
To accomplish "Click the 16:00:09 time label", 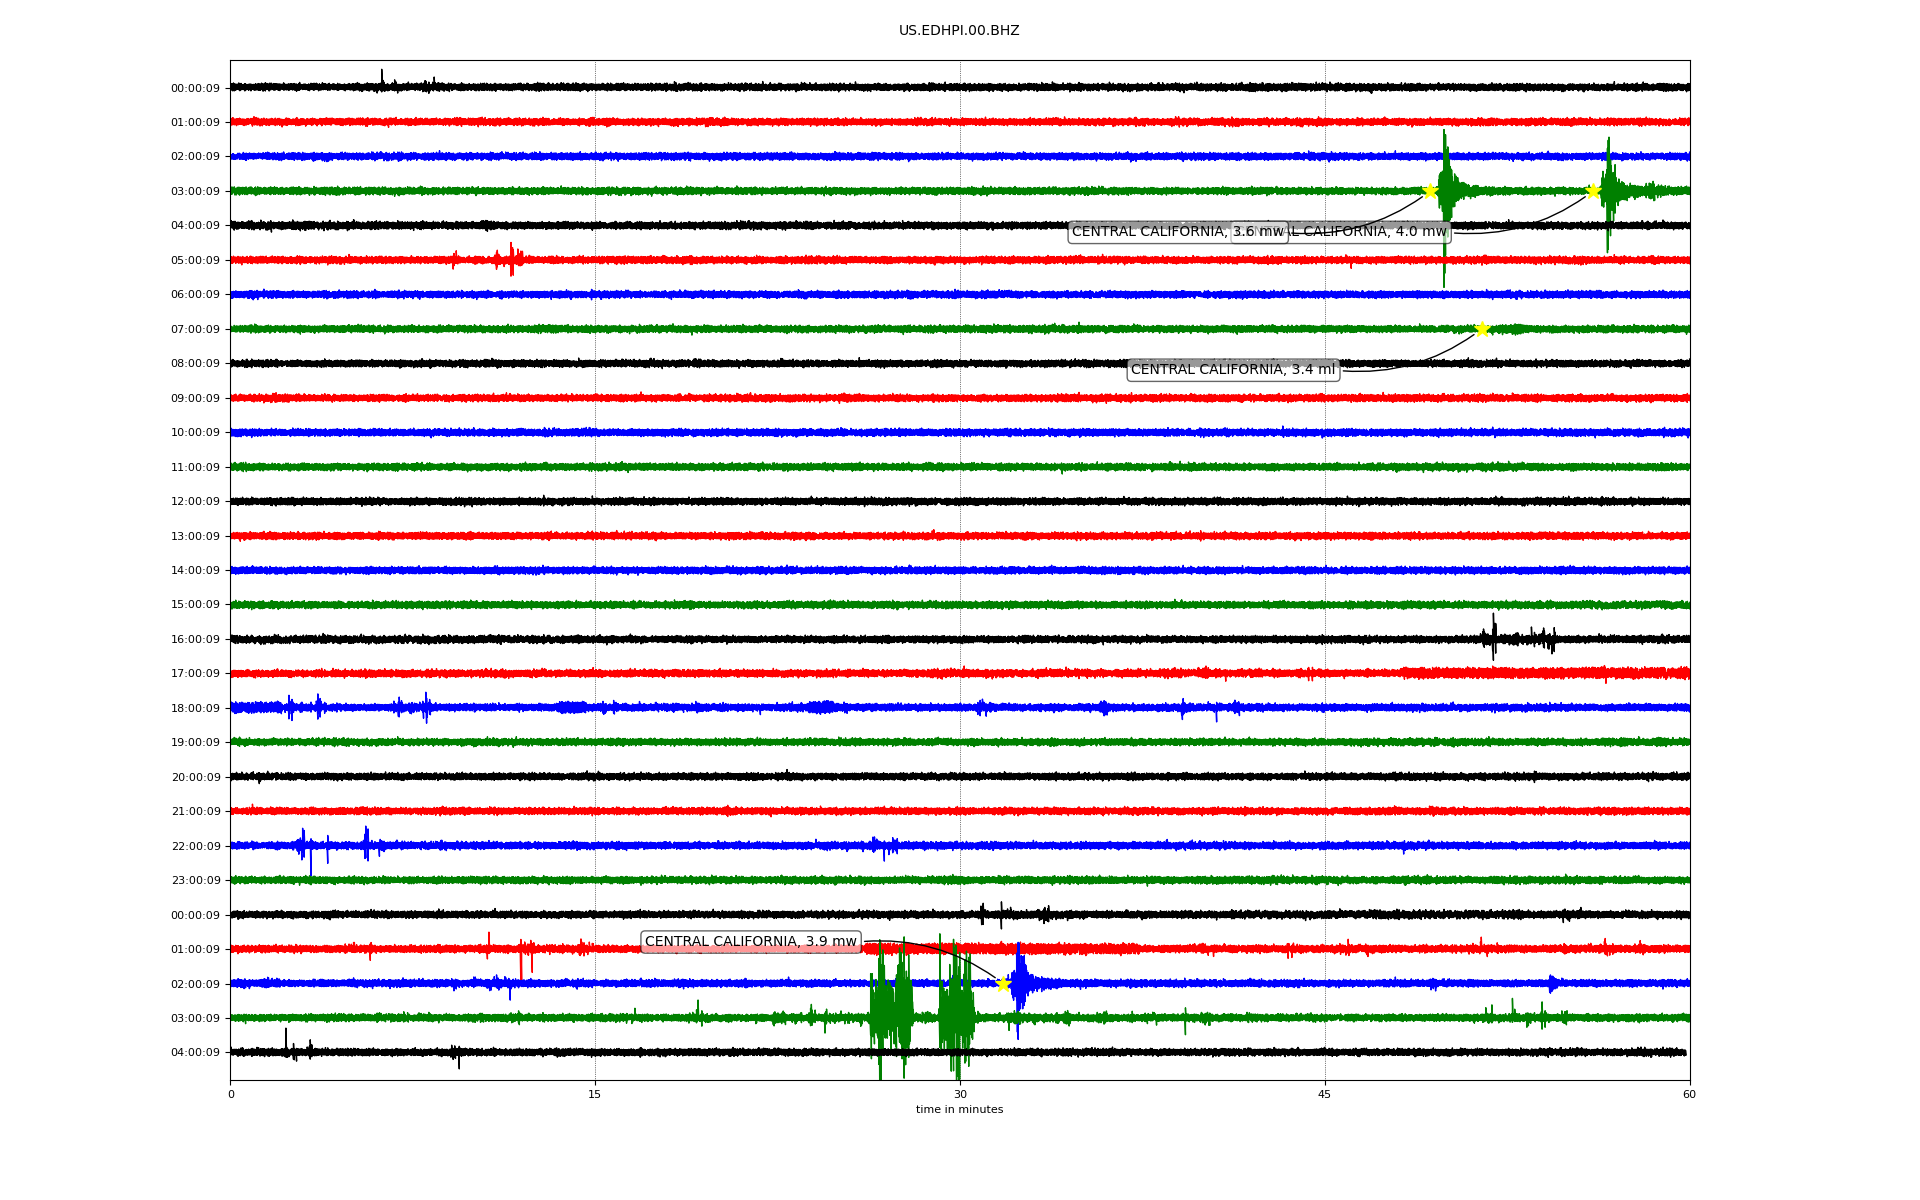I will point(195,640).
